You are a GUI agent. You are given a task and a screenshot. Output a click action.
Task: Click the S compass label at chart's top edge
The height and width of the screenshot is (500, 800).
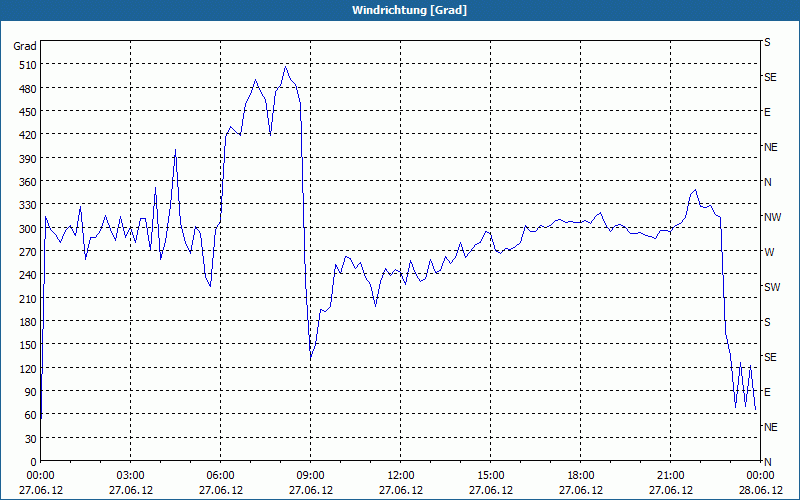(x=767, y=42)
